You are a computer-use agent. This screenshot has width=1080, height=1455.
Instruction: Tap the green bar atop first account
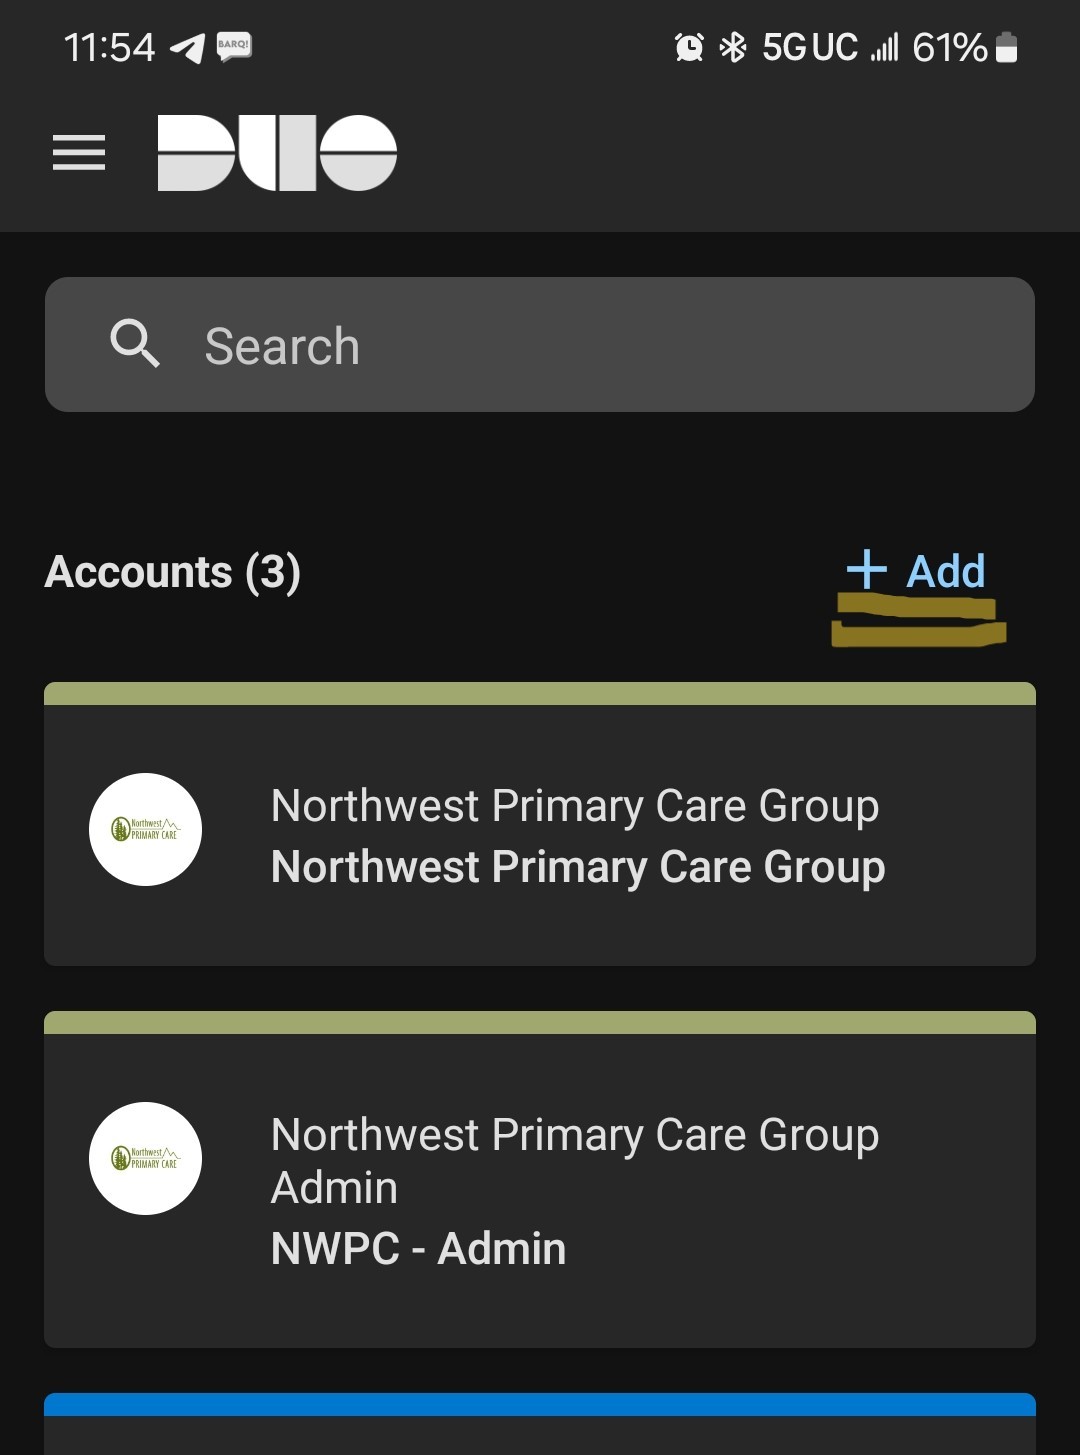[x=540, y=693]
